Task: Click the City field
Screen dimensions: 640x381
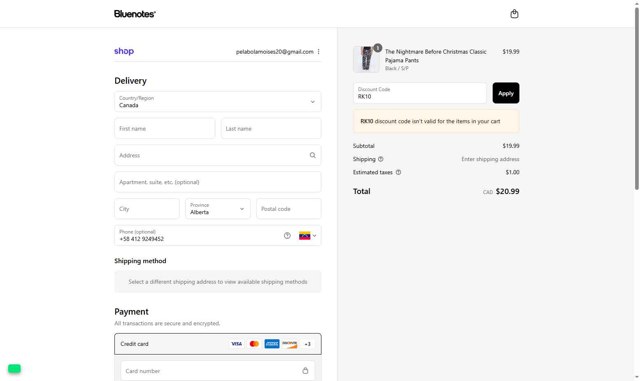Action: (147, 209)
